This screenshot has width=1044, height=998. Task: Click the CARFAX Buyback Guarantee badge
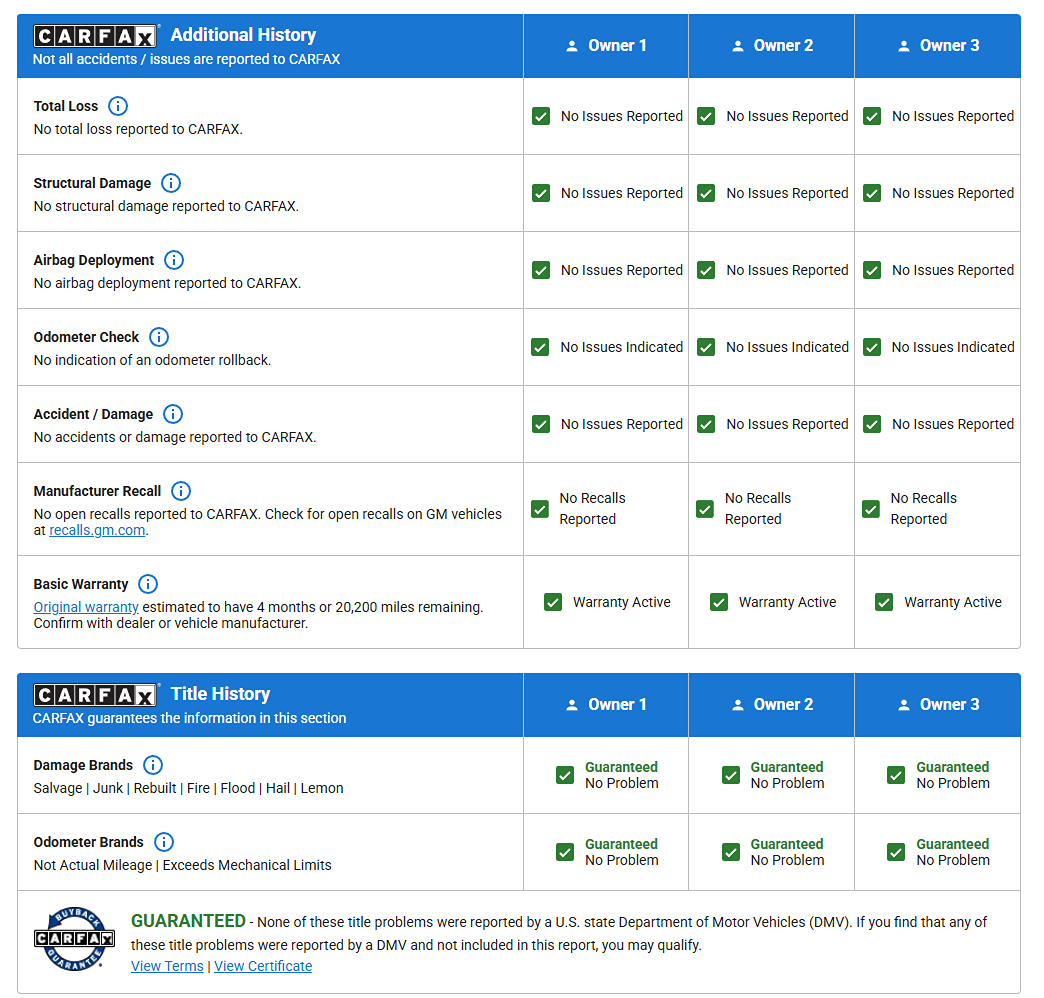tap(75, 939)
